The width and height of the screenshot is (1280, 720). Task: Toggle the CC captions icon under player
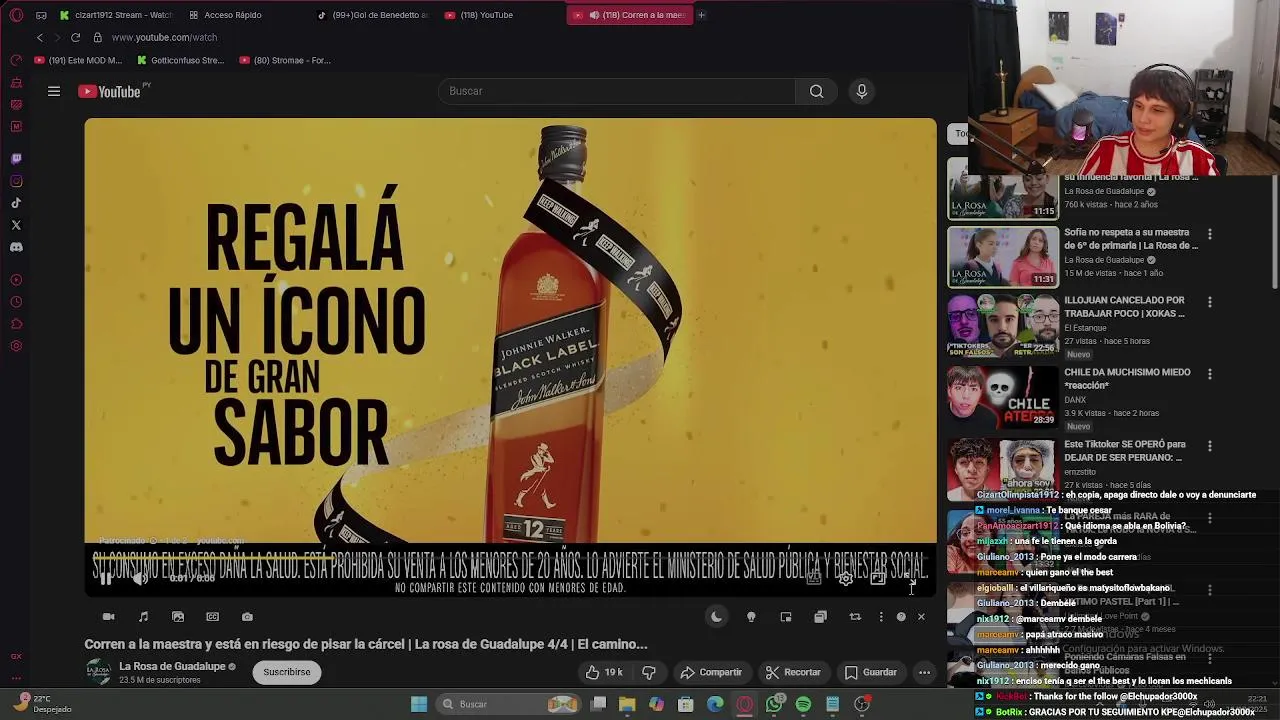click(212, 617)
